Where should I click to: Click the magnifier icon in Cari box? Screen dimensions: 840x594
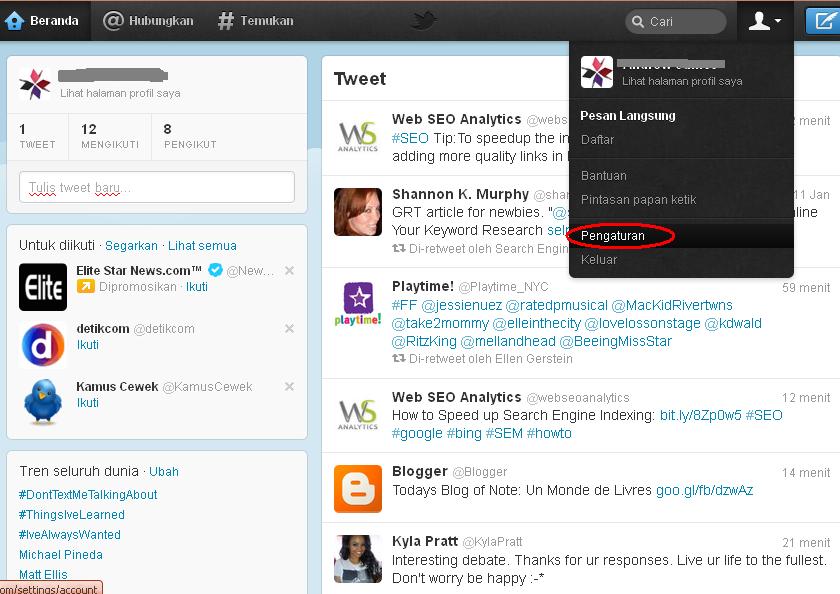coord(637,20)
